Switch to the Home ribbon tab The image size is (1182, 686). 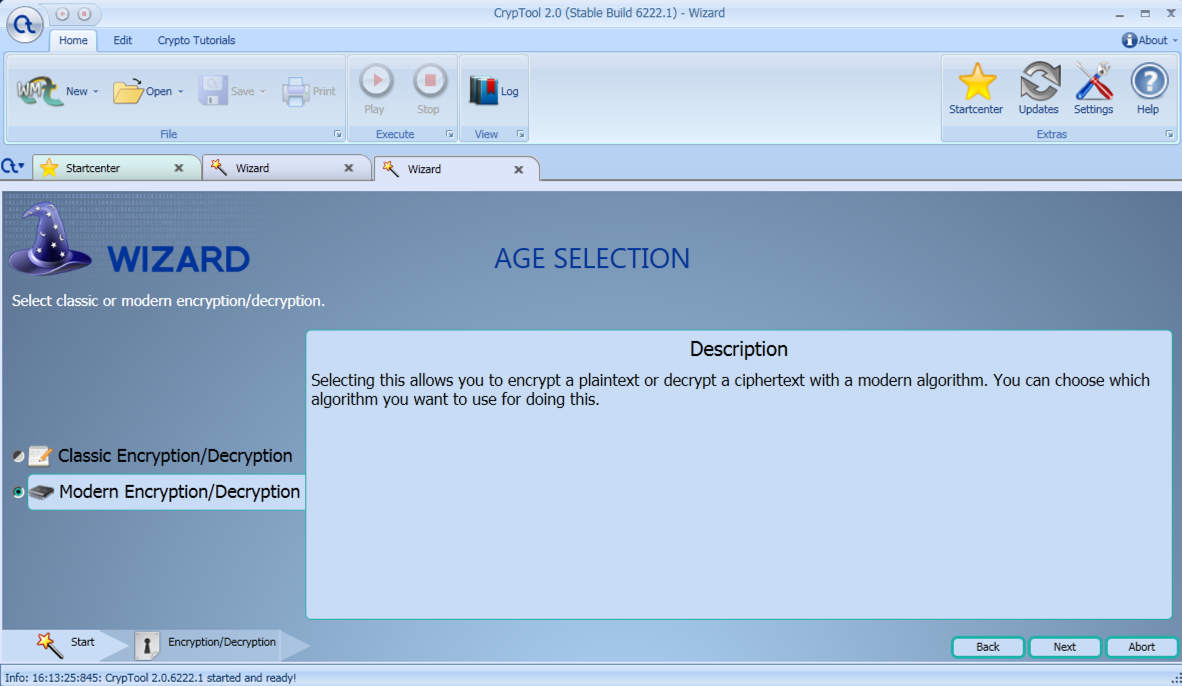pyautogui.click(x=73, y=41)
